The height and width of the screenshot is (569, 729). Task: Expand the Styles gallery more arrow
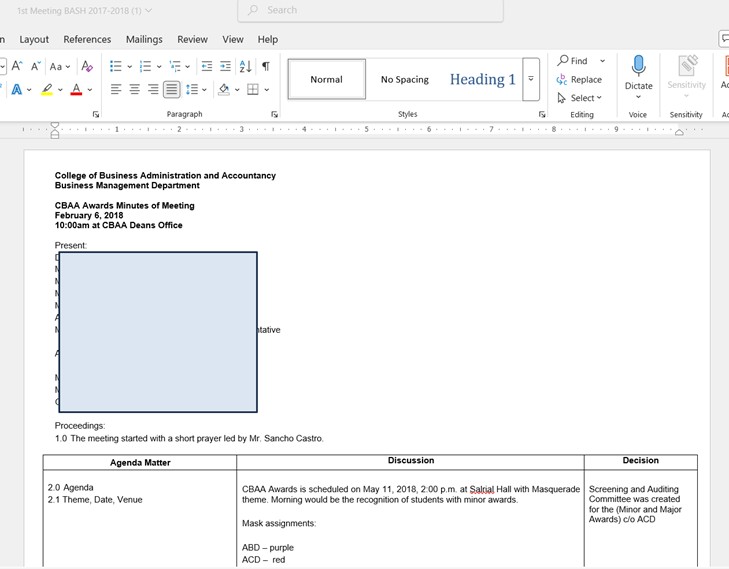pos(531,79)
